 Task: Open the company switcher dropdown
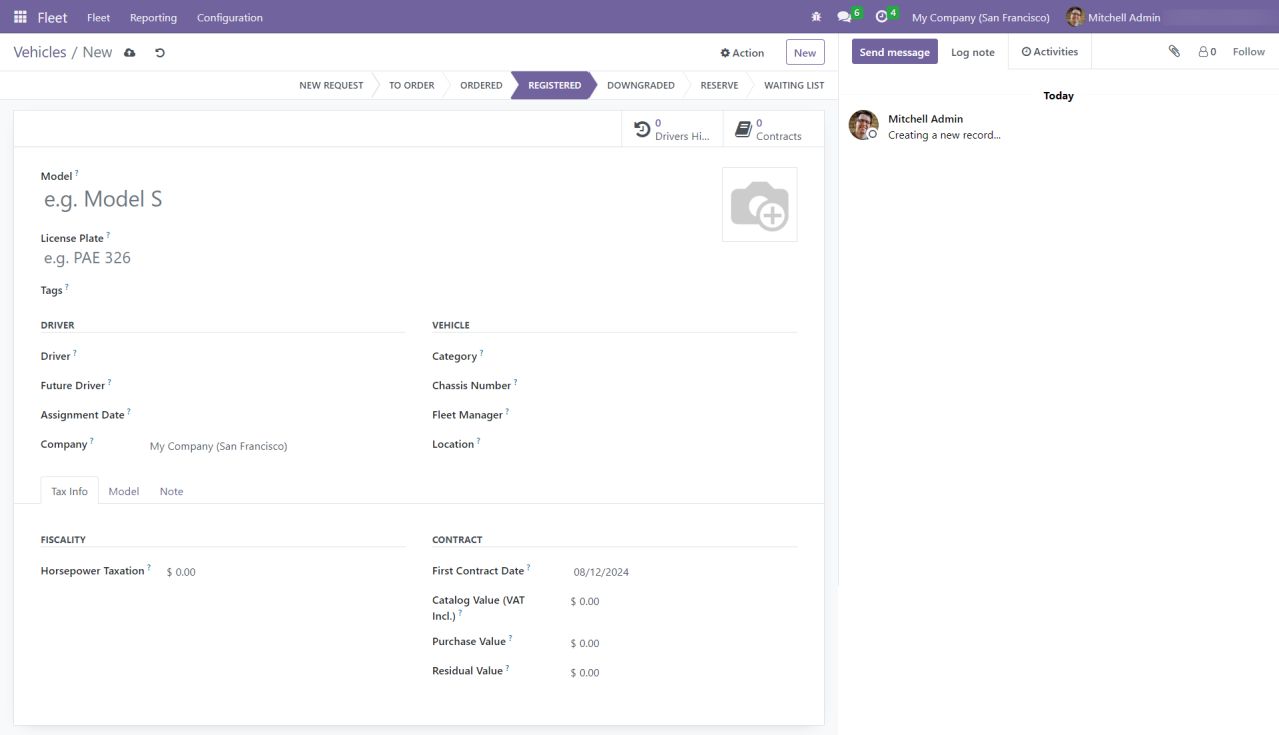point(980,17)
